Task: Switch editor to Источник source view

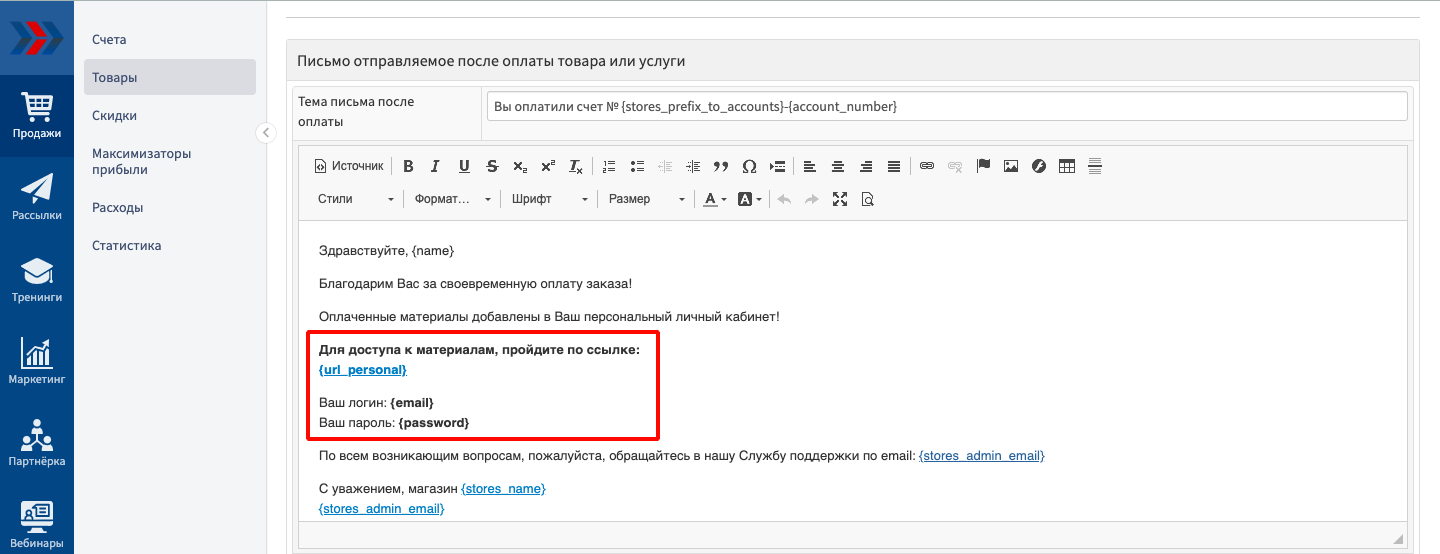Action: (349, 166)
